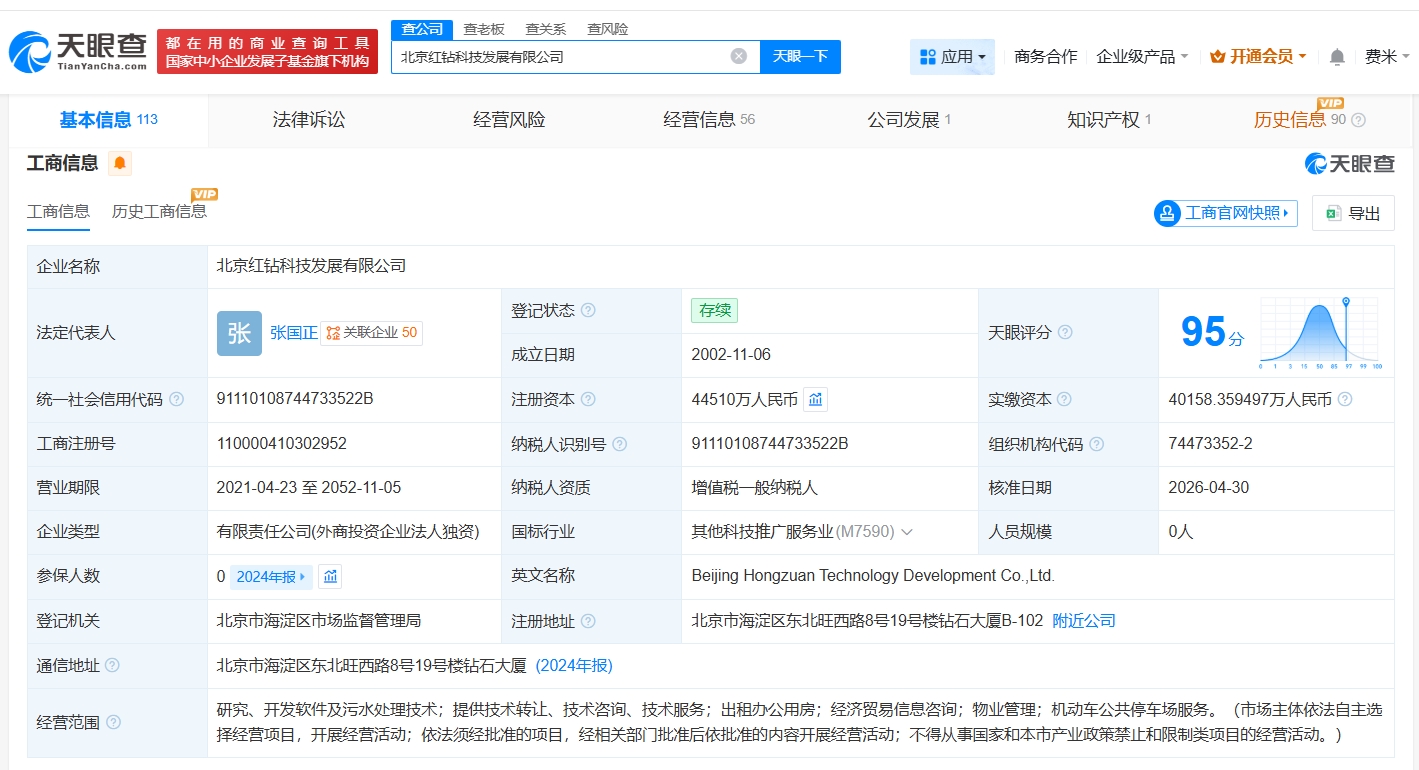Viewport: 1419px width, 770px height.
Task: Show help for 通信地址
Action: point(113,665)
